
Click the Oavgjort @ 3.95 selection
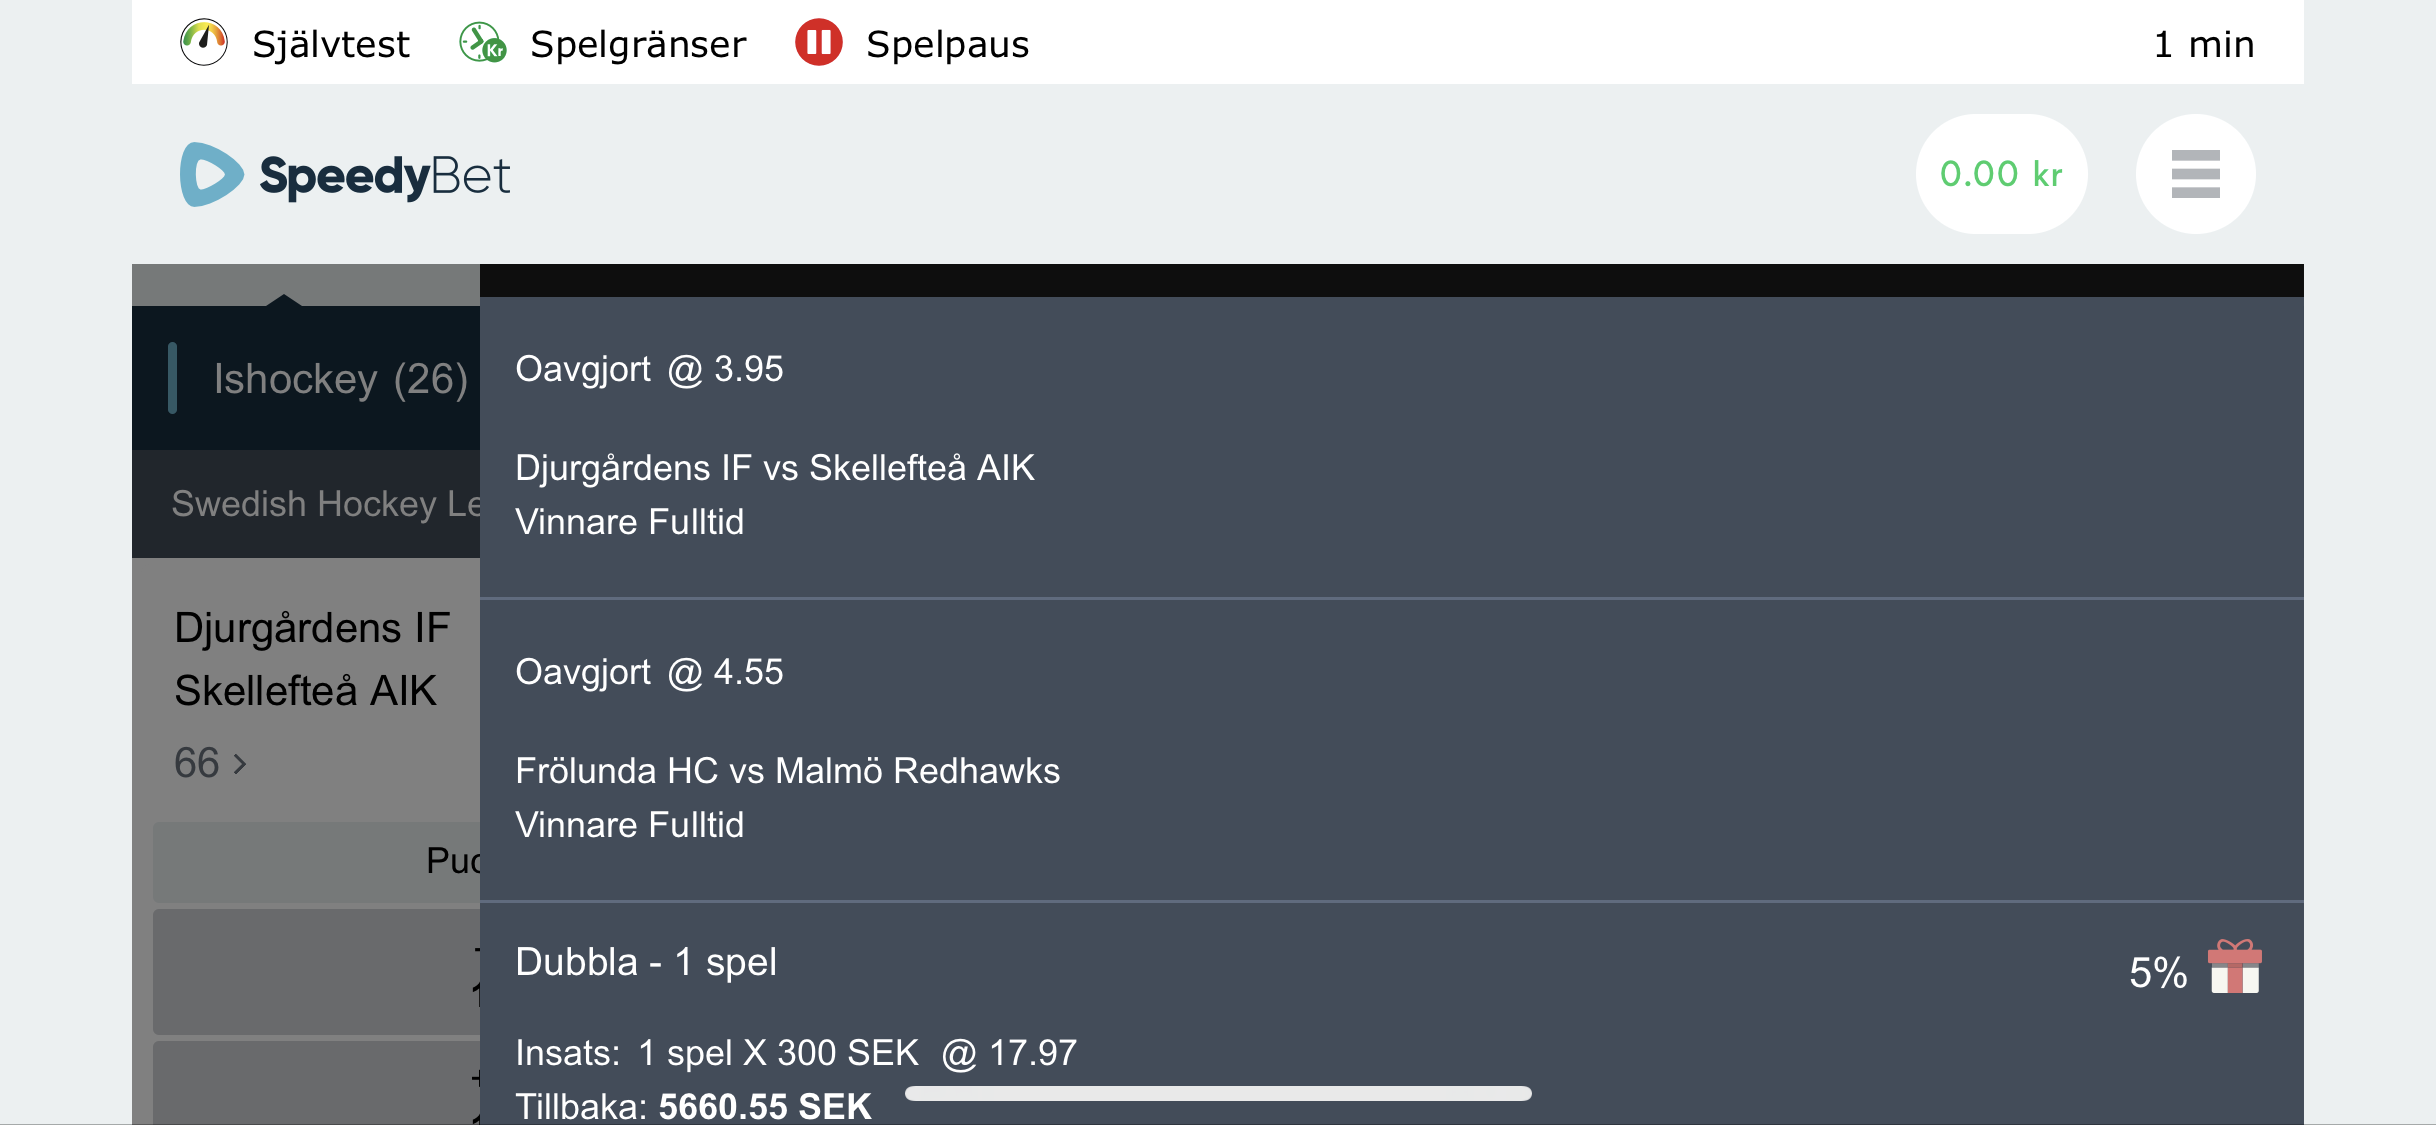pyautogui.click(x=649, y=369)
